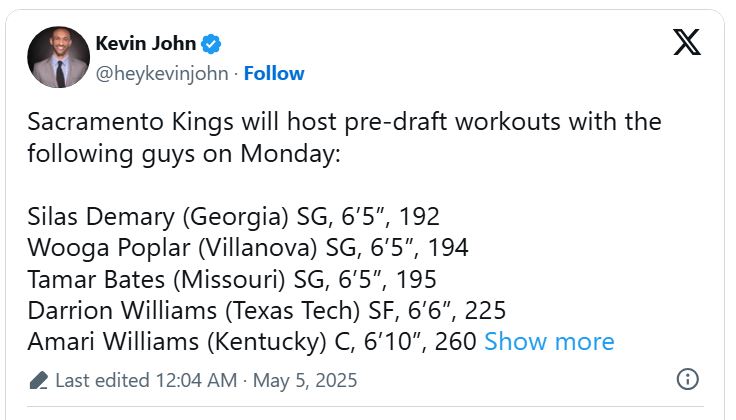
Task: Open the tweet info circle icon
Action: [x=687, y=380]
